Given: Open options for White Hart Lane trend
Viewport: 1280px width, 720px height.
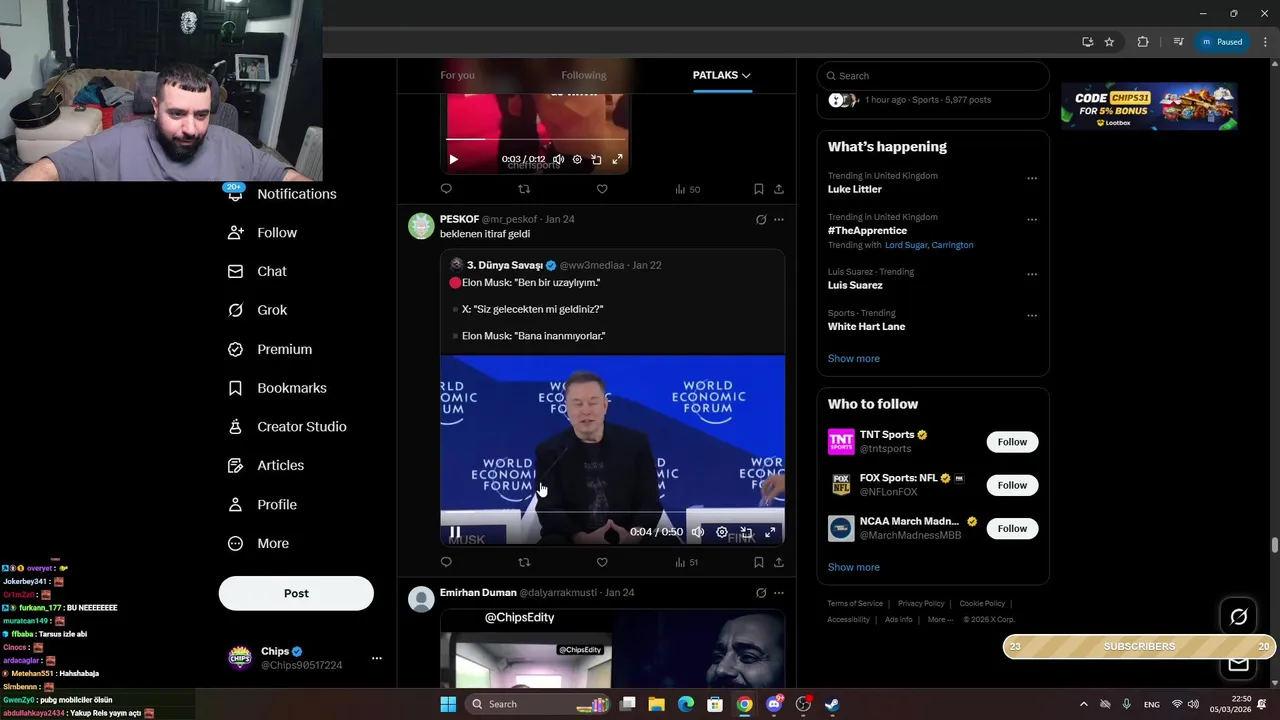Looking at the screenshot, I should (x=1032, y=316).
